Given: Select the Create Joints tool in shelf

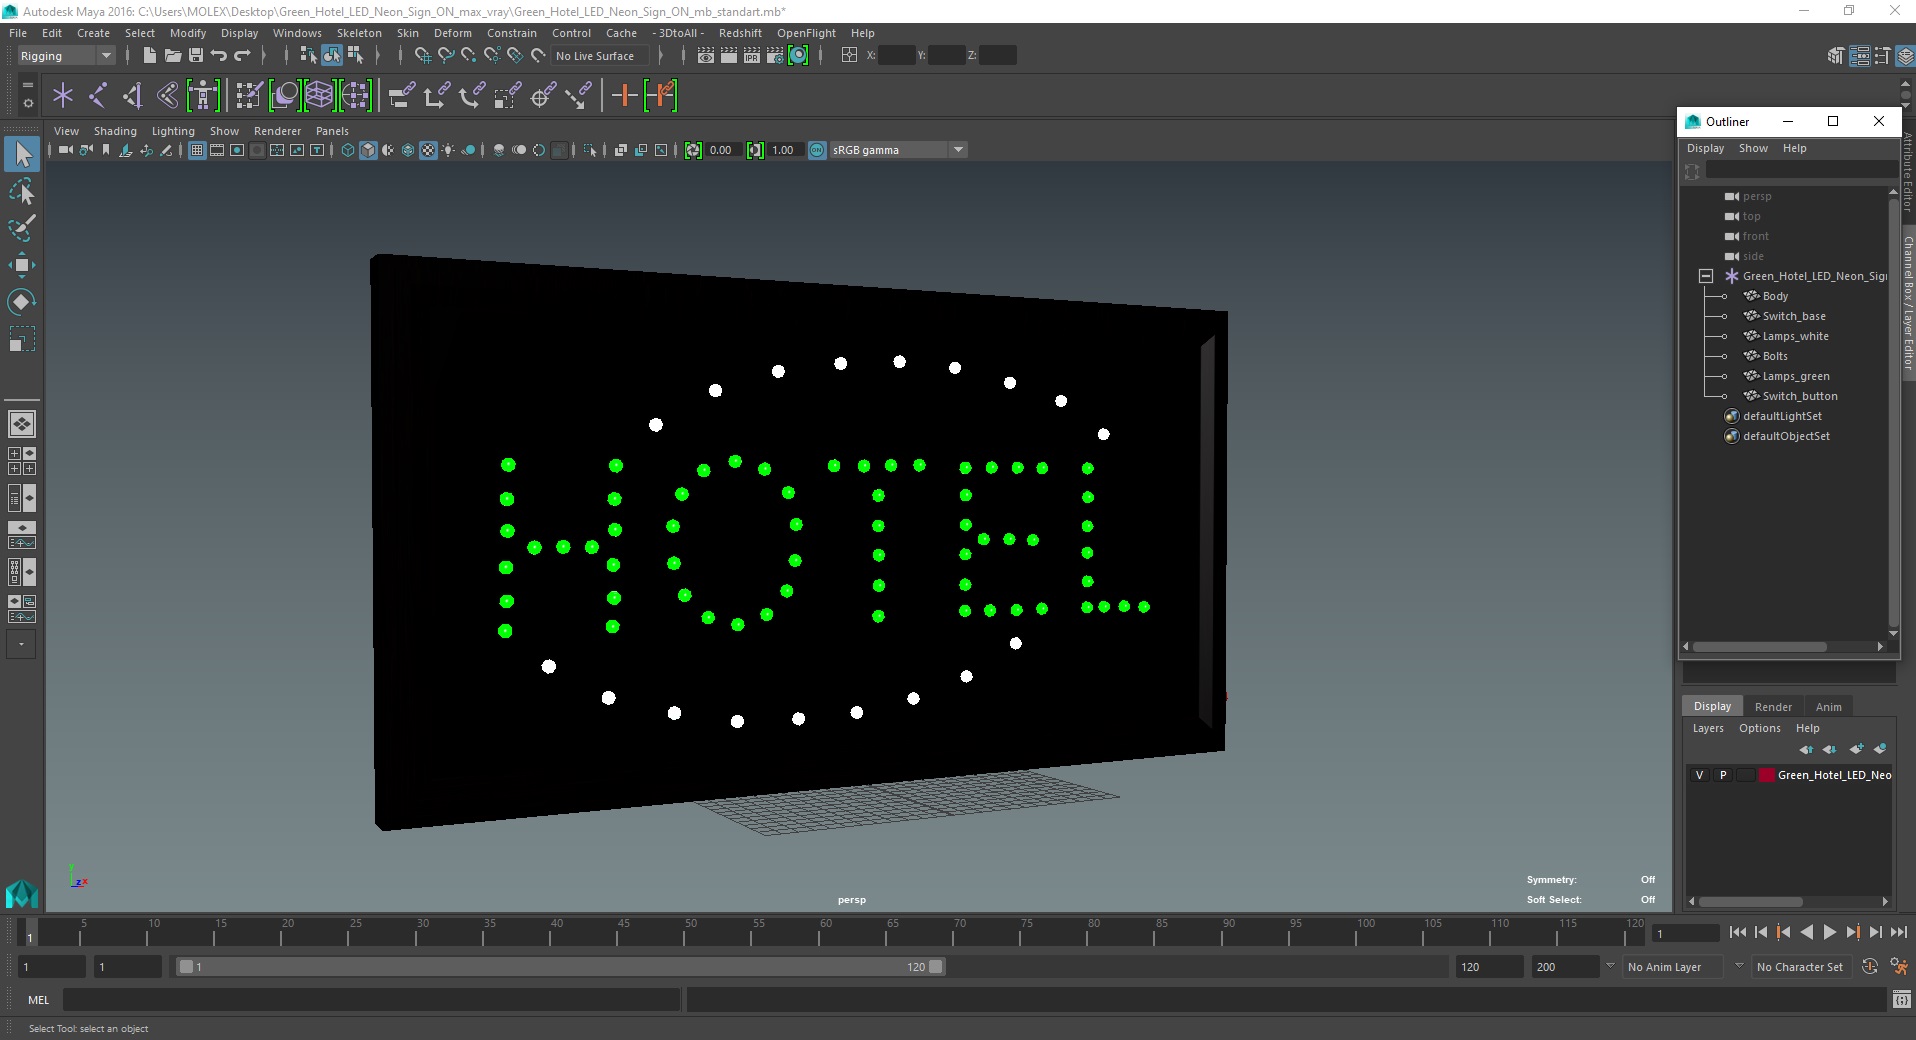Looking at the screenshot, I should pos(97,96).
